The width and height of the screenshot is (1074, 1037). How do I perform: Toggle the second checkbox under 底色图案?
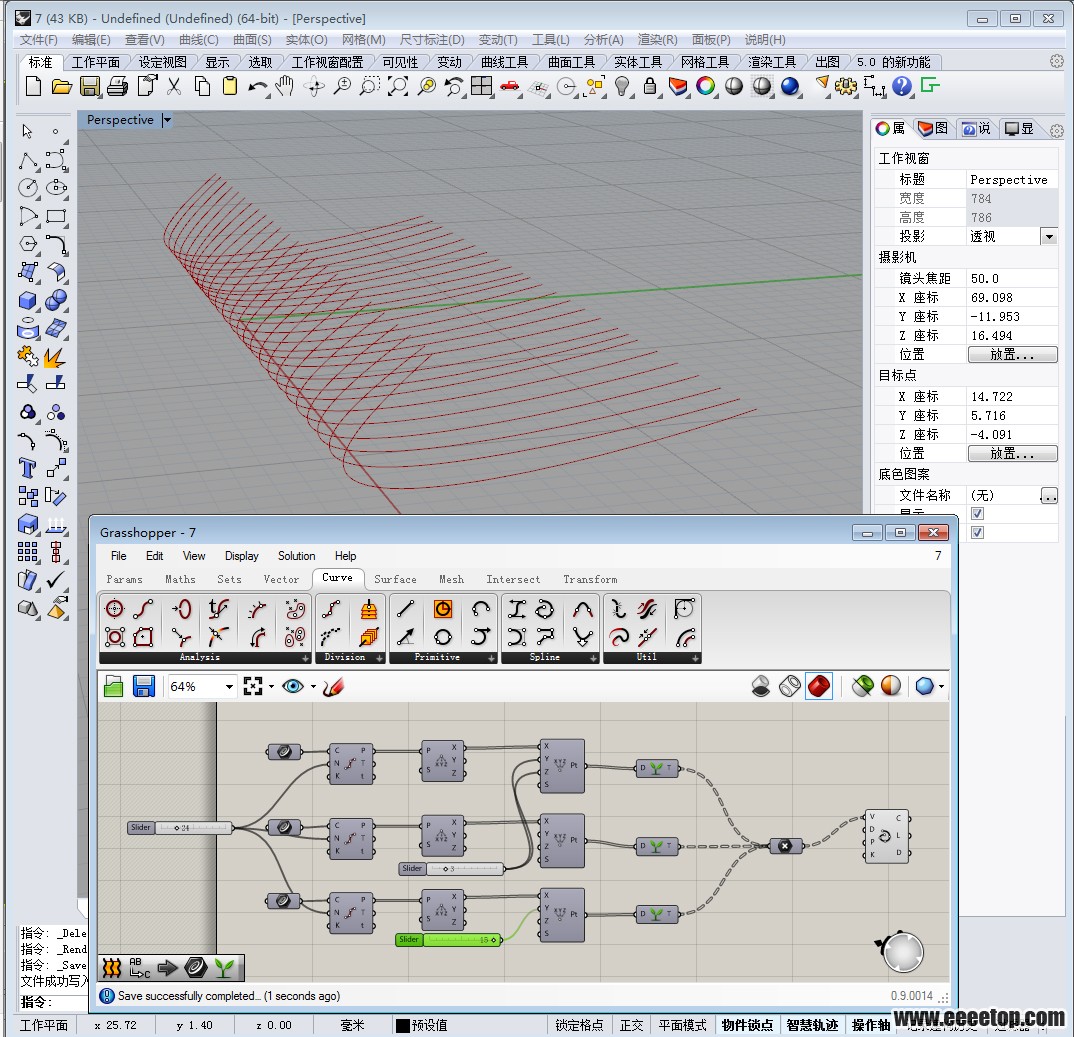[977, 533]
